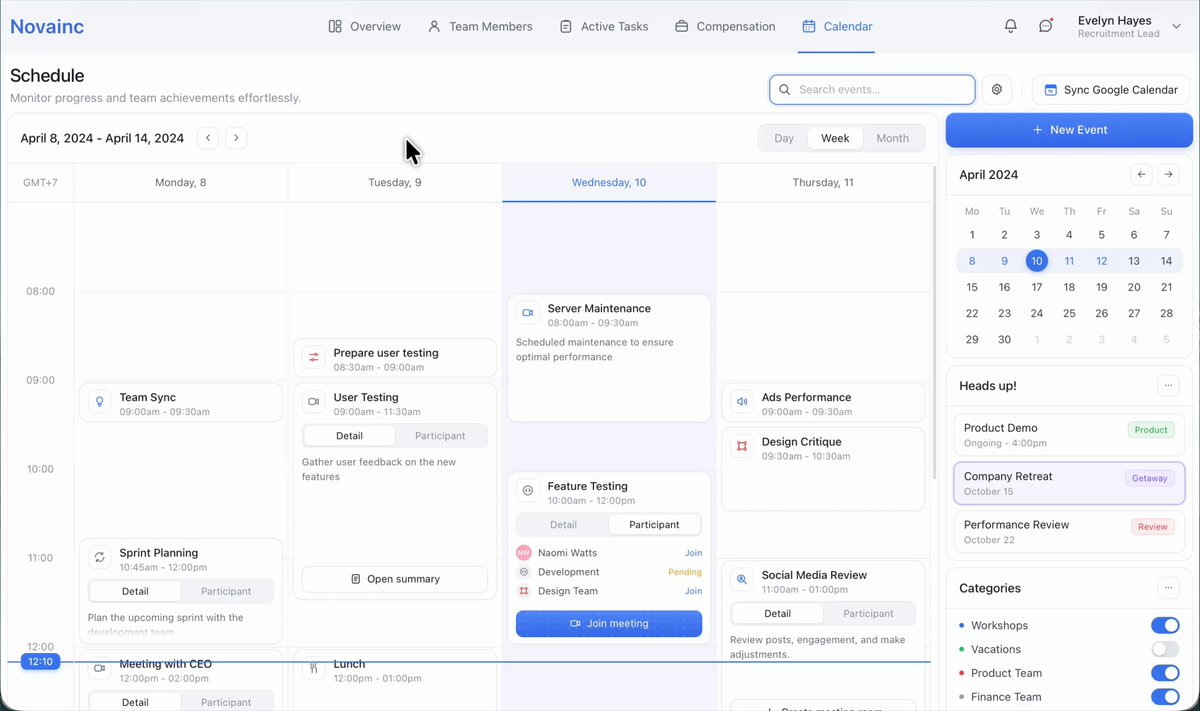The width and height of the screenshot is (1200, 711).
Task: Switch to the Active Tasks tab
Action: (604, 27)
